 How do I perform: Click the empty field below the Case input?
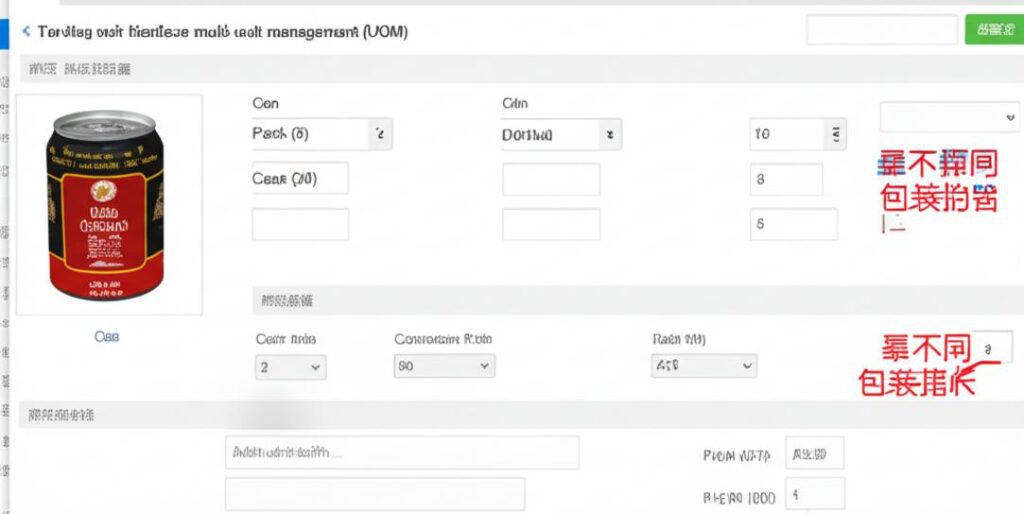click(300, 224)
